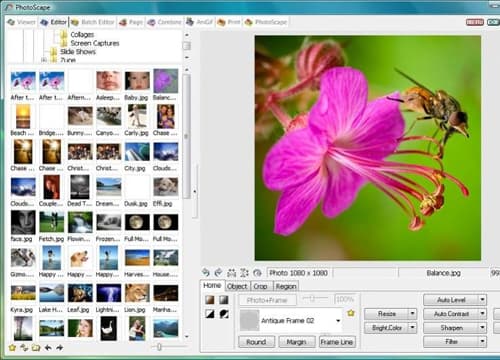The image size is (500, 360).
Task: Click the yellow star beside the frame selector
Action: [351, 313]
